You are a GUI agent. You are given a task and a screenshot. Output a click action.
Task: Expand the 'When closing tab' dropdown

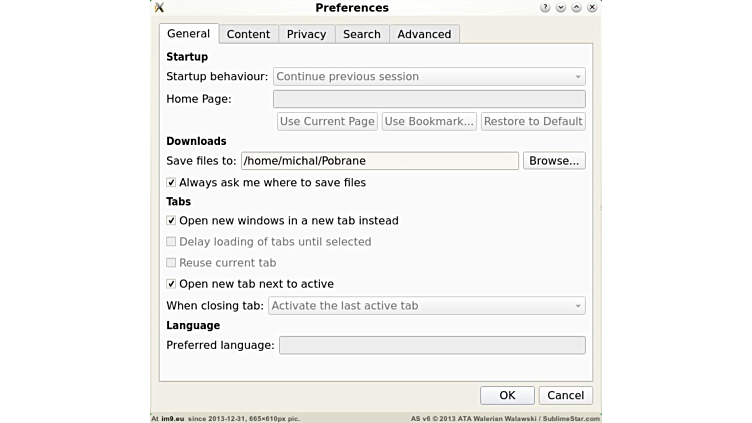click(x=426, y=306)
